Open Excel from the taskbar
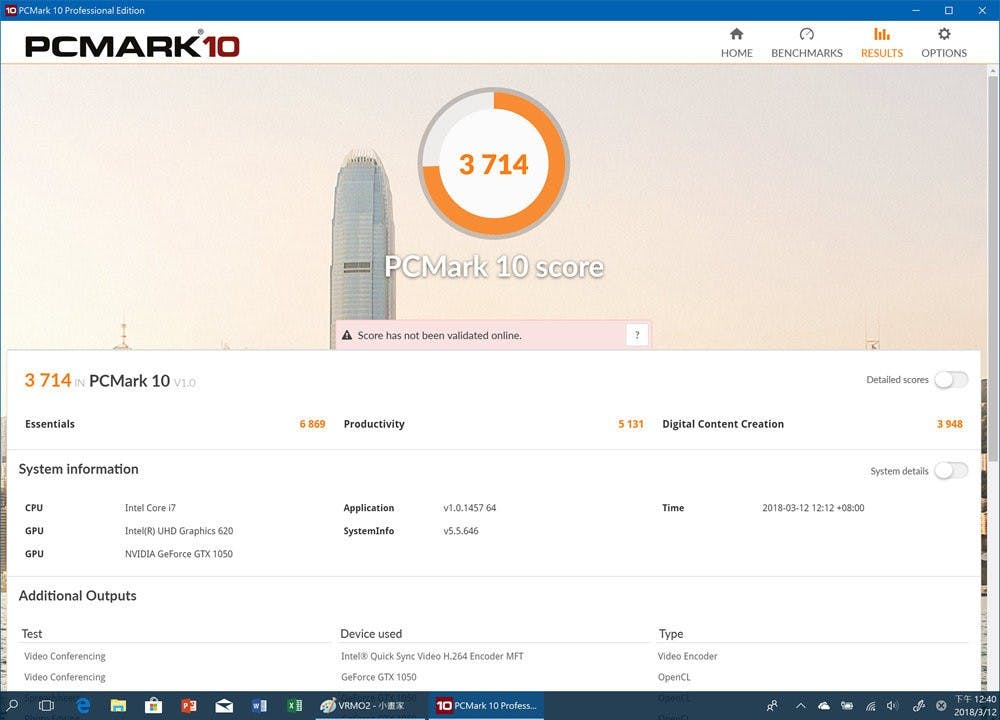 click(x=295, y=705)
